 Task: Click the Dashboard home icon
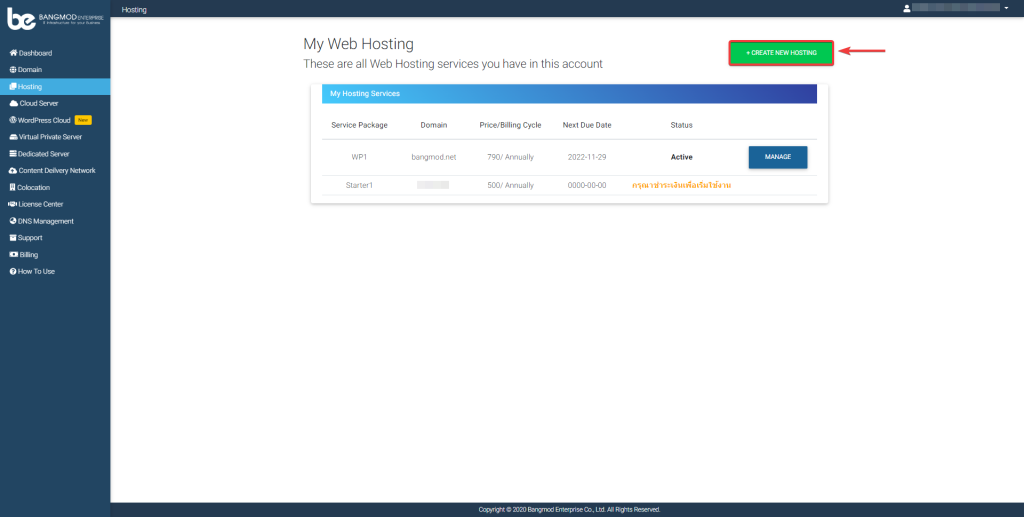coord(13,53)
